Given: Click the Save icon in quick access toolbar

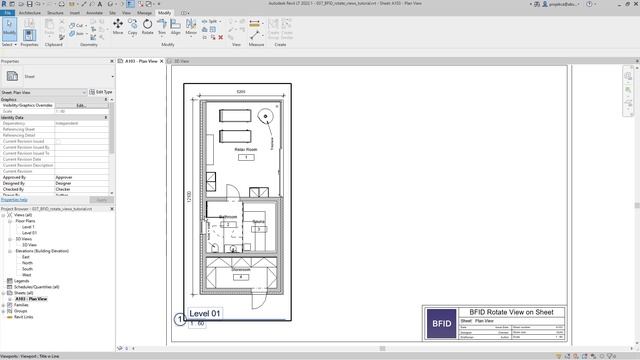Looking at the screenshot, I should (x=29, y=4).
